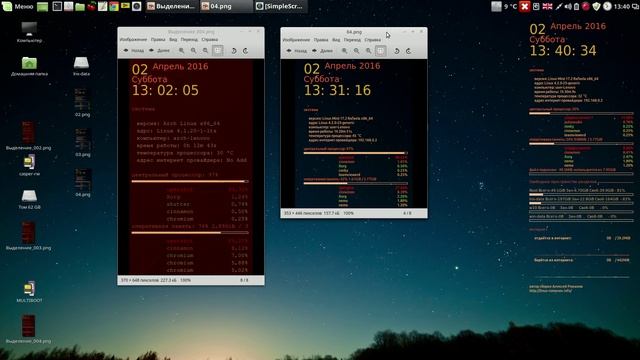Image resolution: width=640 pixels, height=360 pixels.
Task: Switch to 04.png taskbar window
Action: [x=226, y=6]
